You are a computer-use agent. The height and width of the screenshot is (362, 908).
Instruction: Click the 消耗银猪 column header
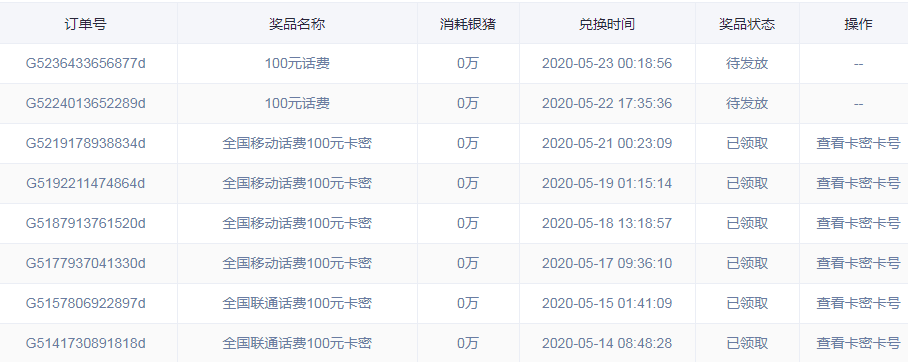pyautogui.click(x=467, y=24)
